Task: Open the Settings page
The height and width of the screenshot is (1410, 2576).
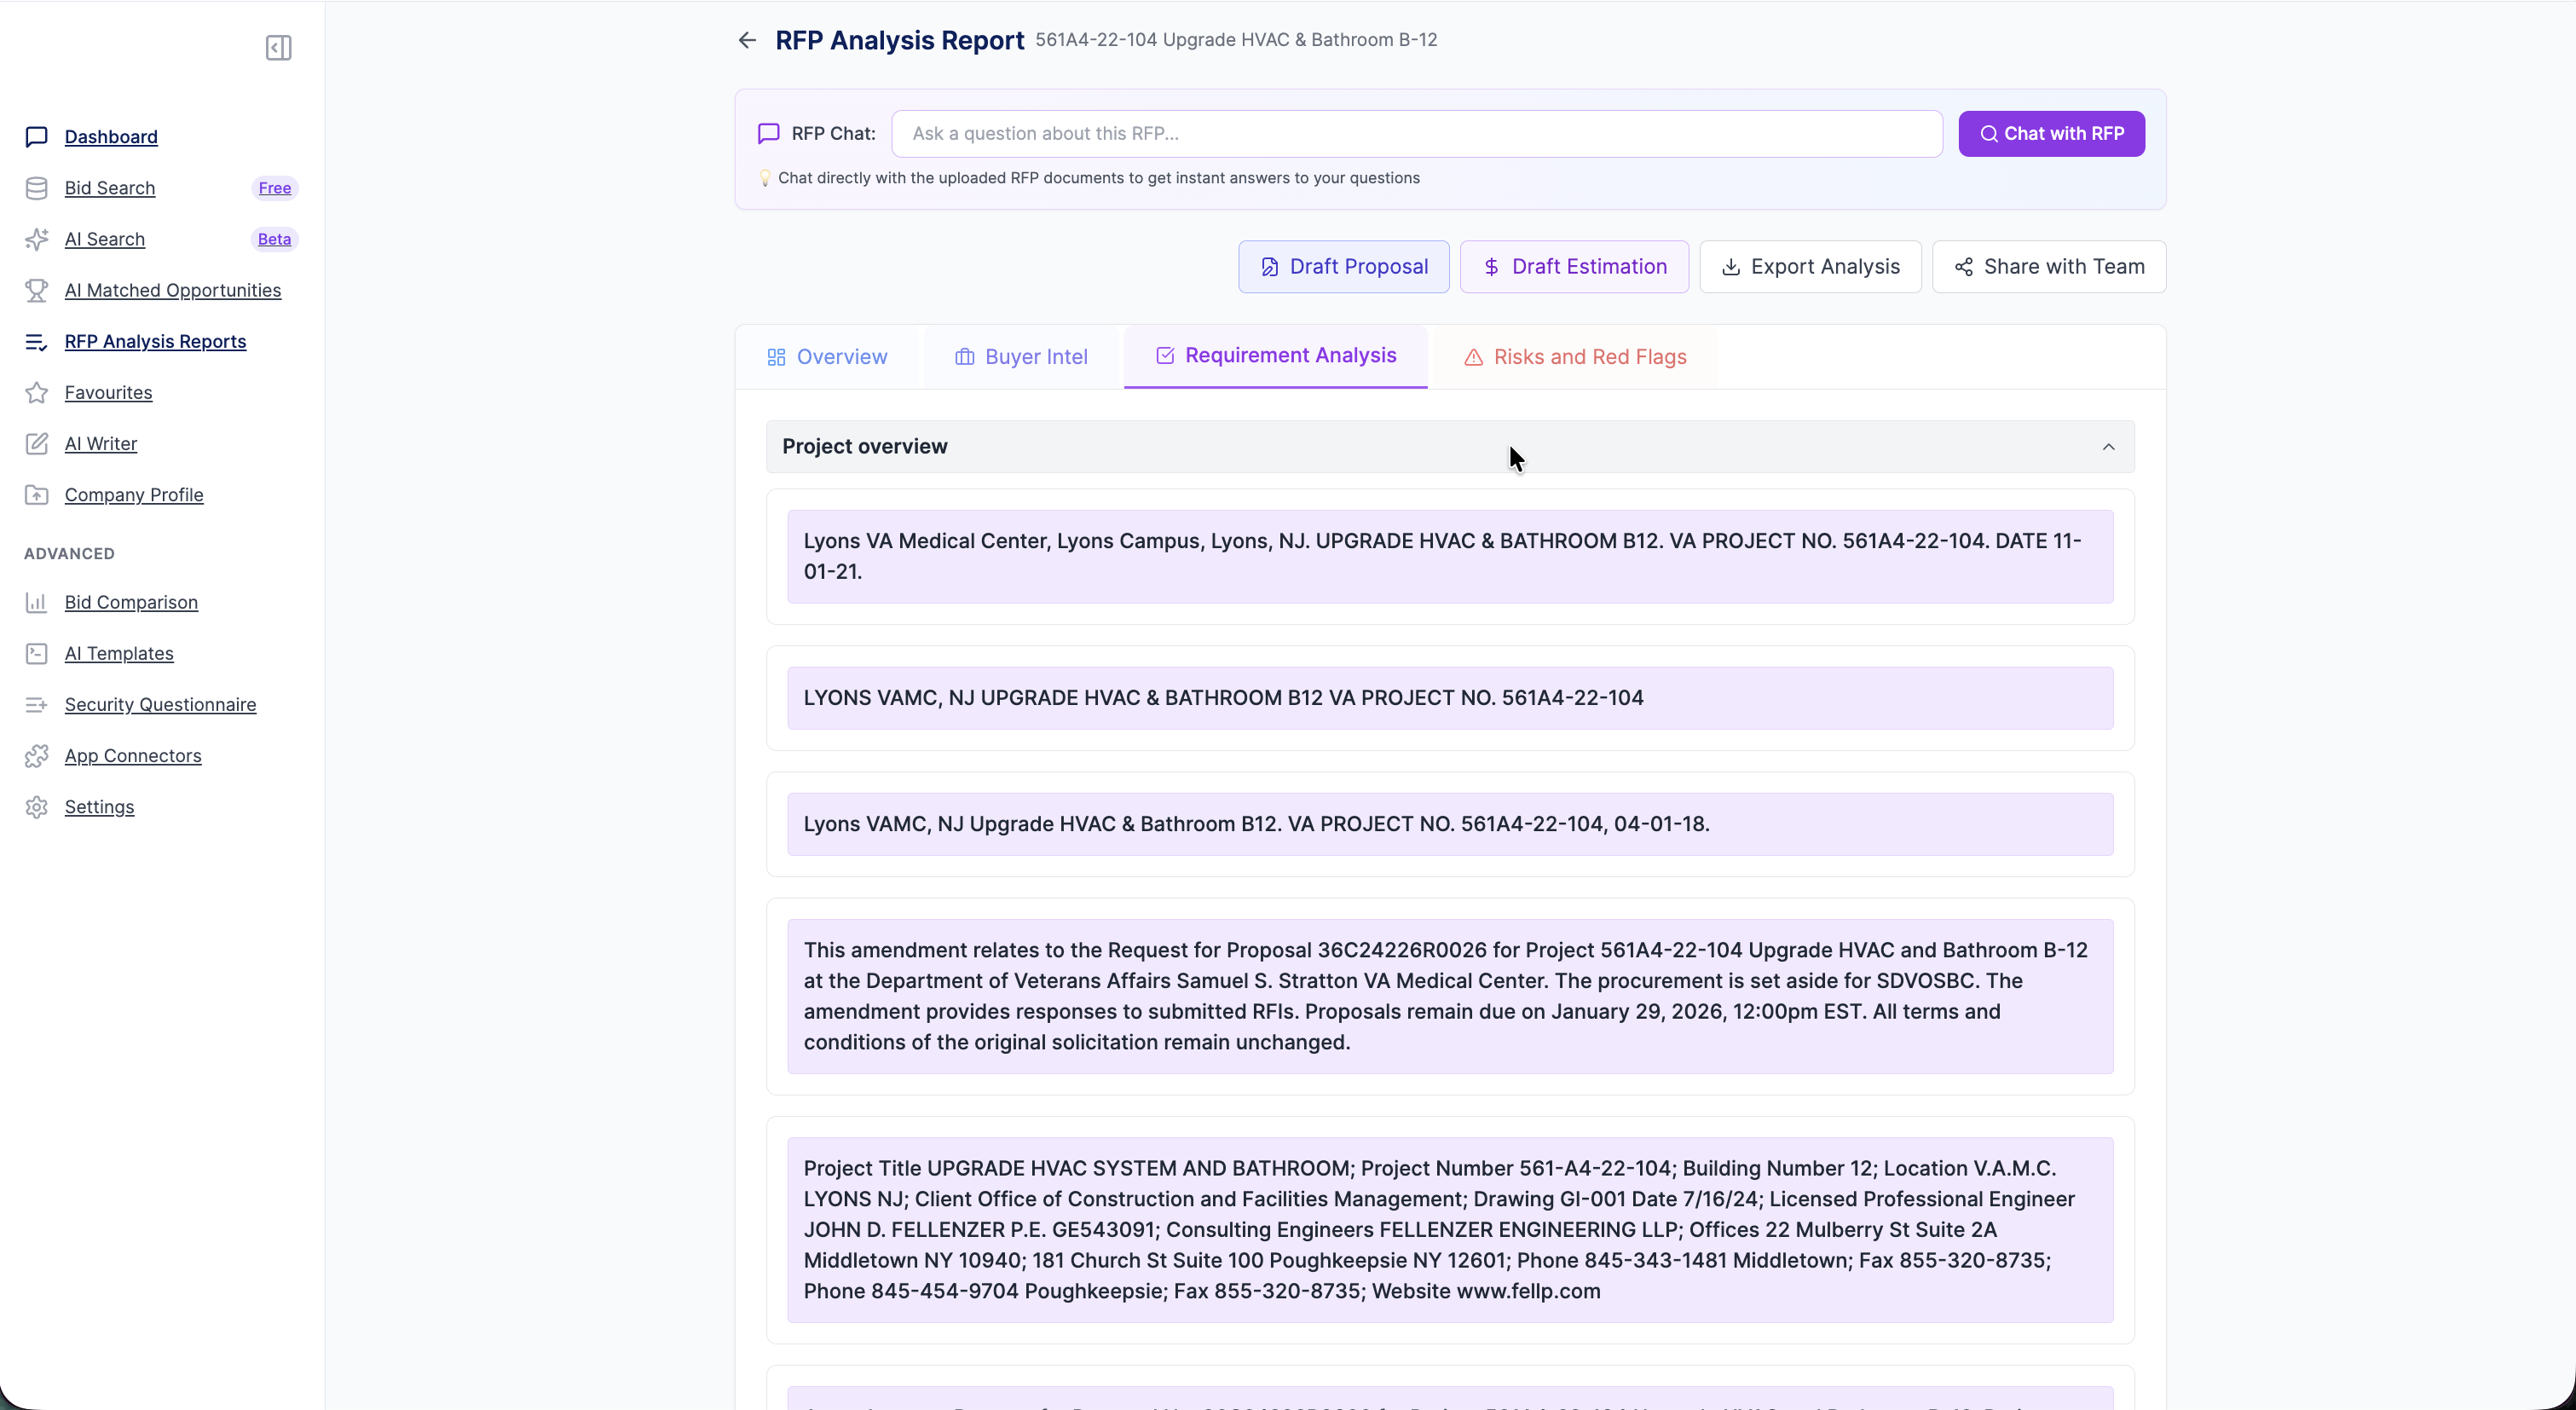Action: (x=99, y=806)
